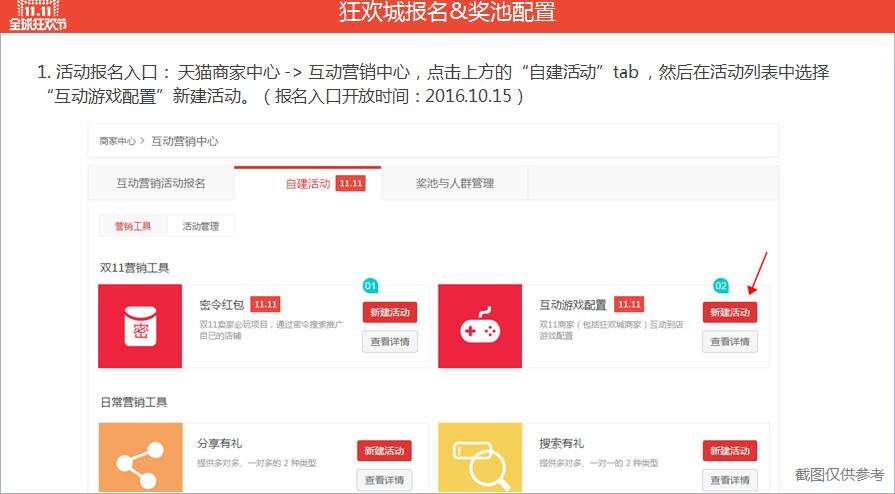Viewport: 895px width, 494px height.
Task: Click the 互动游戏配置 gamepad icon
Action: [x=480, y=326]
